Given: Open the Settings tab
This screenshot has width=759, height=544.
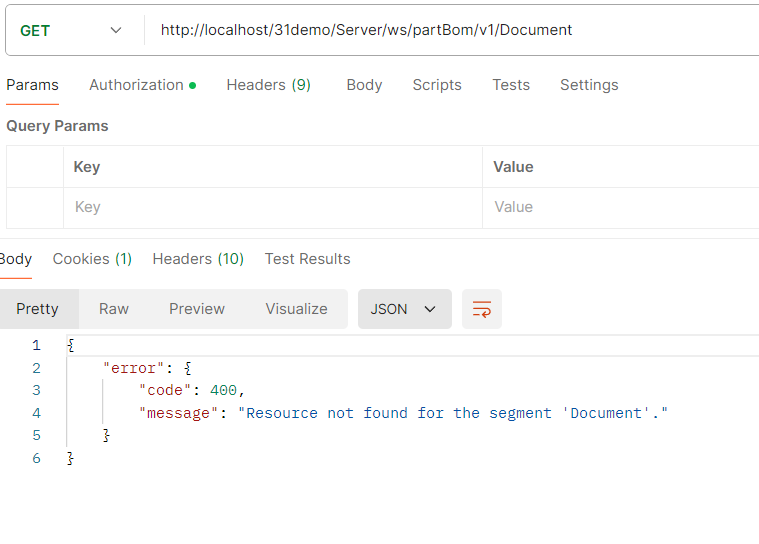Looking at the screenshot, I should (589, 85).
